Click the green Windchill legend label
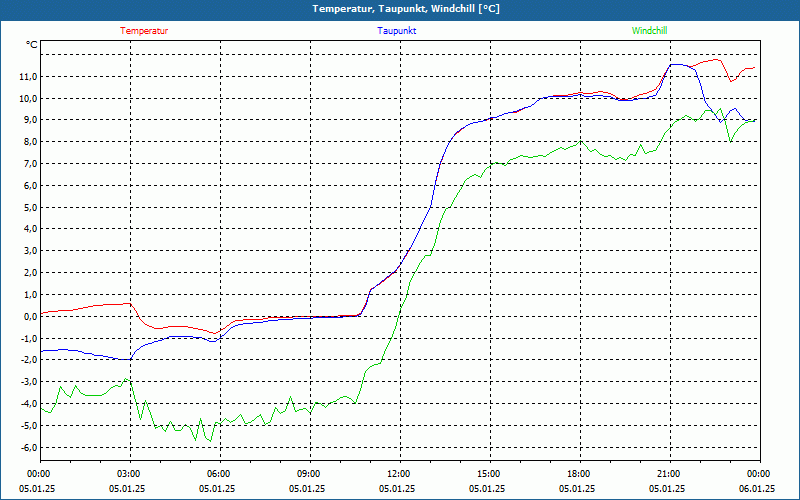This screenshot has width=800, height=500. pyautogui.click(x=649, y=31)
